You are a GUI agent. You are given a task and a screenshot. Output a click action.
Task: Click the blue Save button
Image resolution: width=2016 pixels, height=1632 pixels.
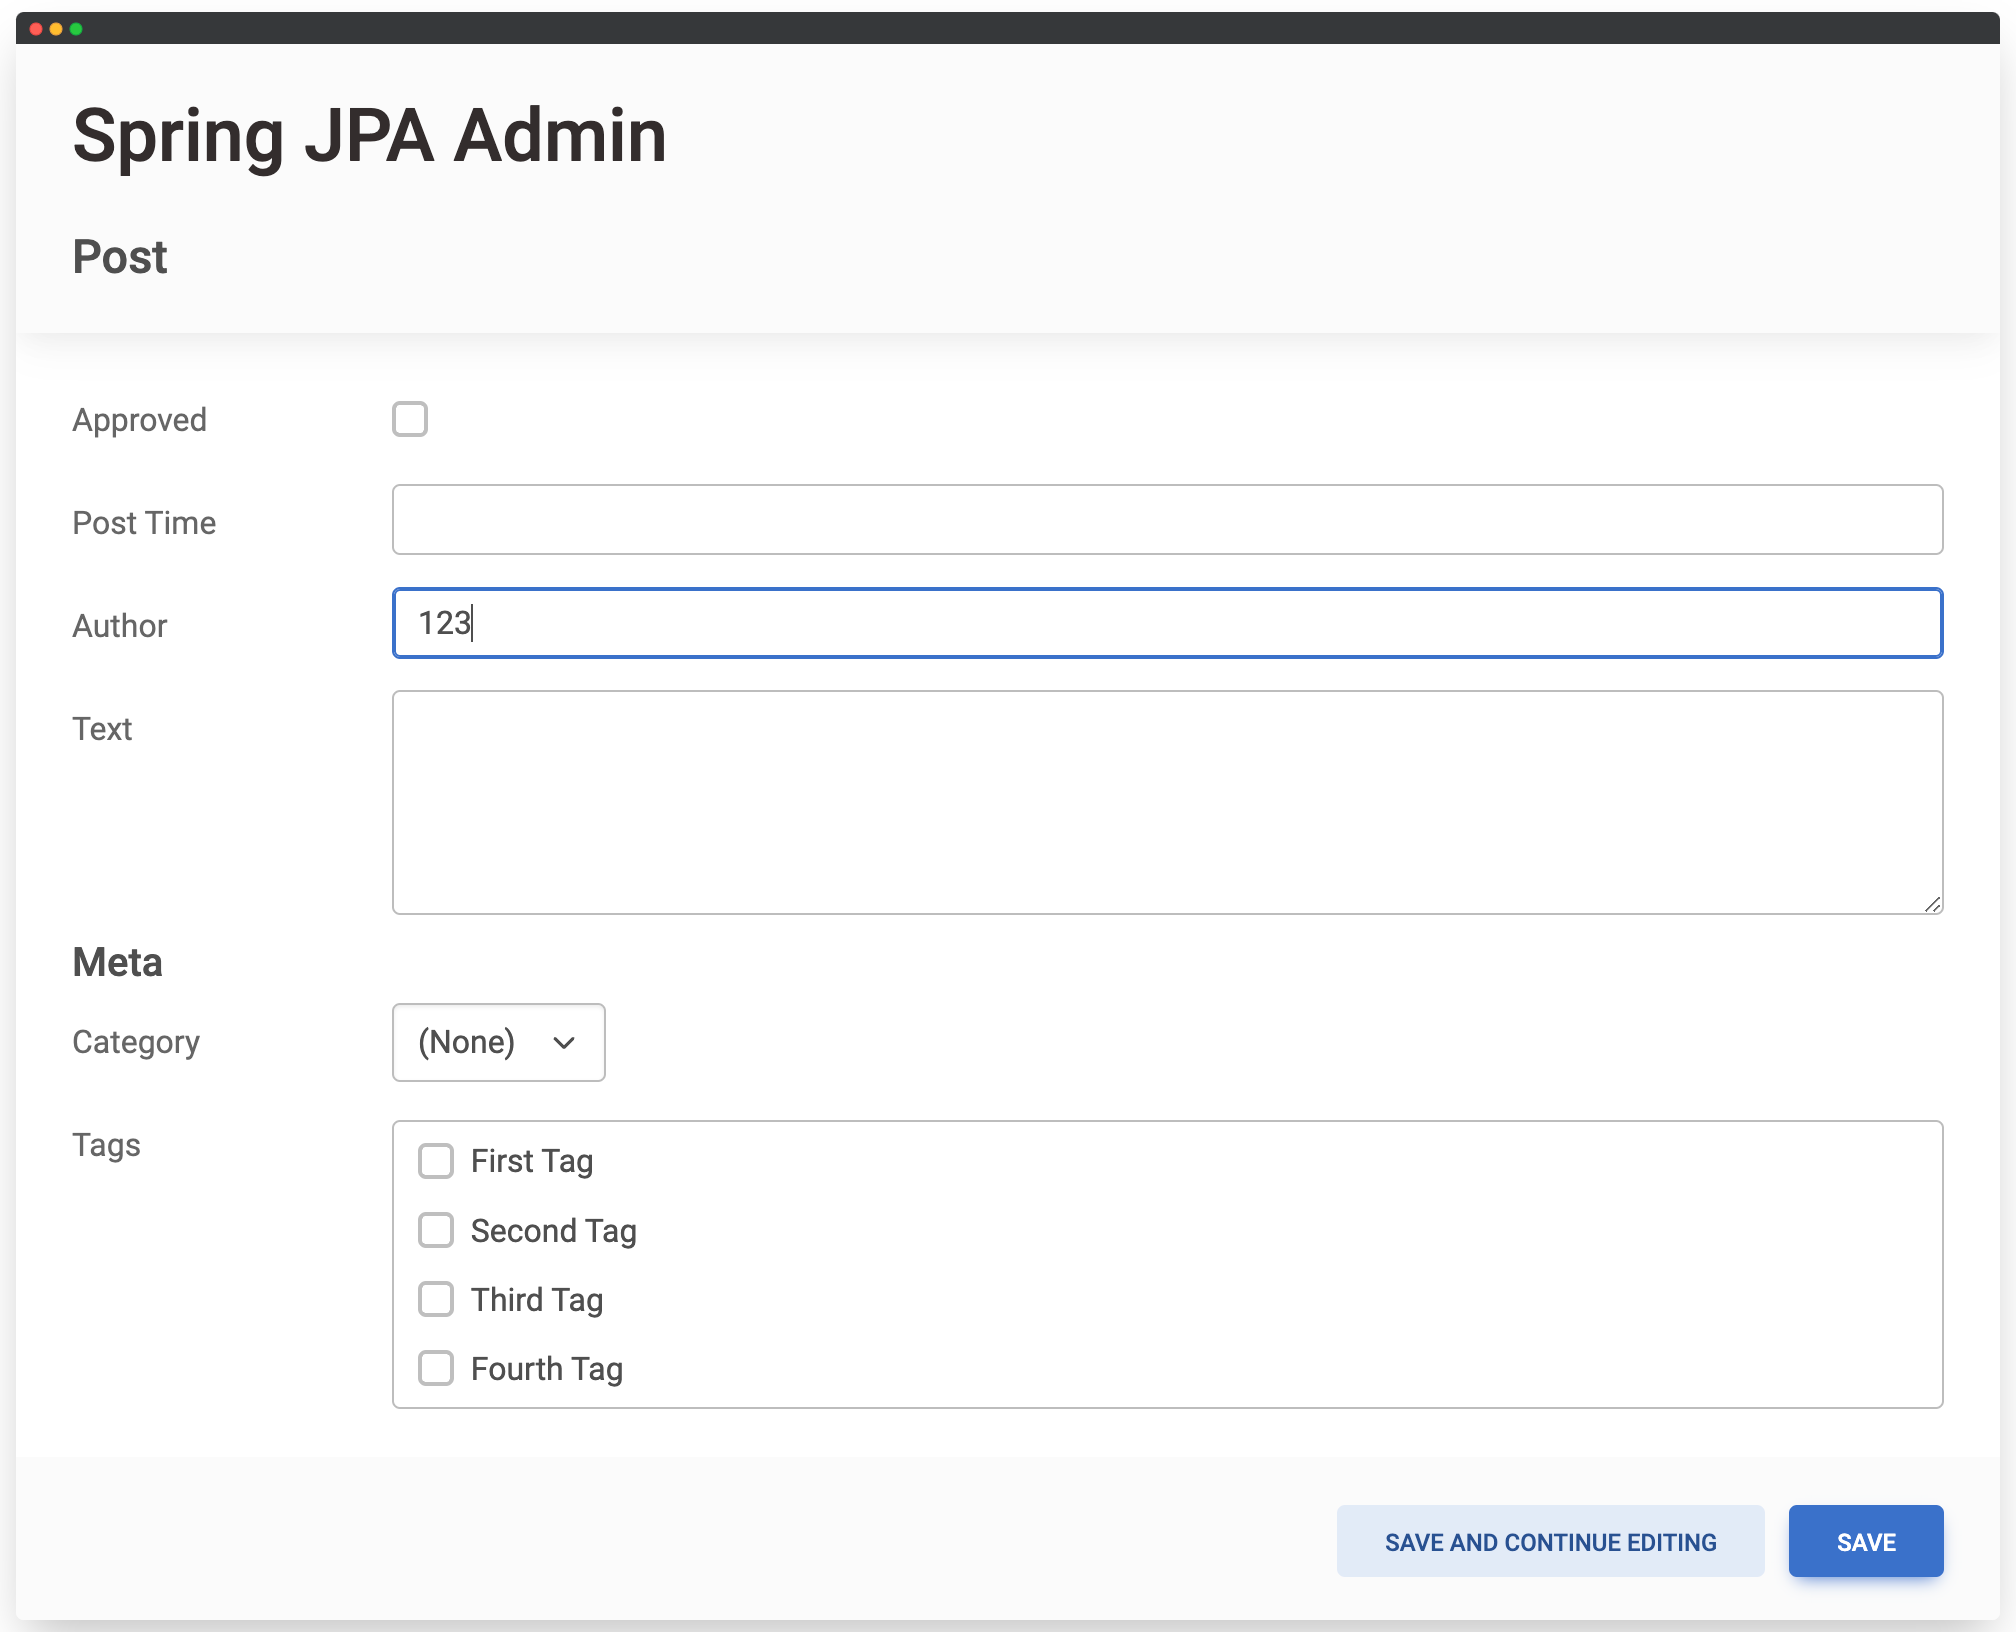1866,1541
